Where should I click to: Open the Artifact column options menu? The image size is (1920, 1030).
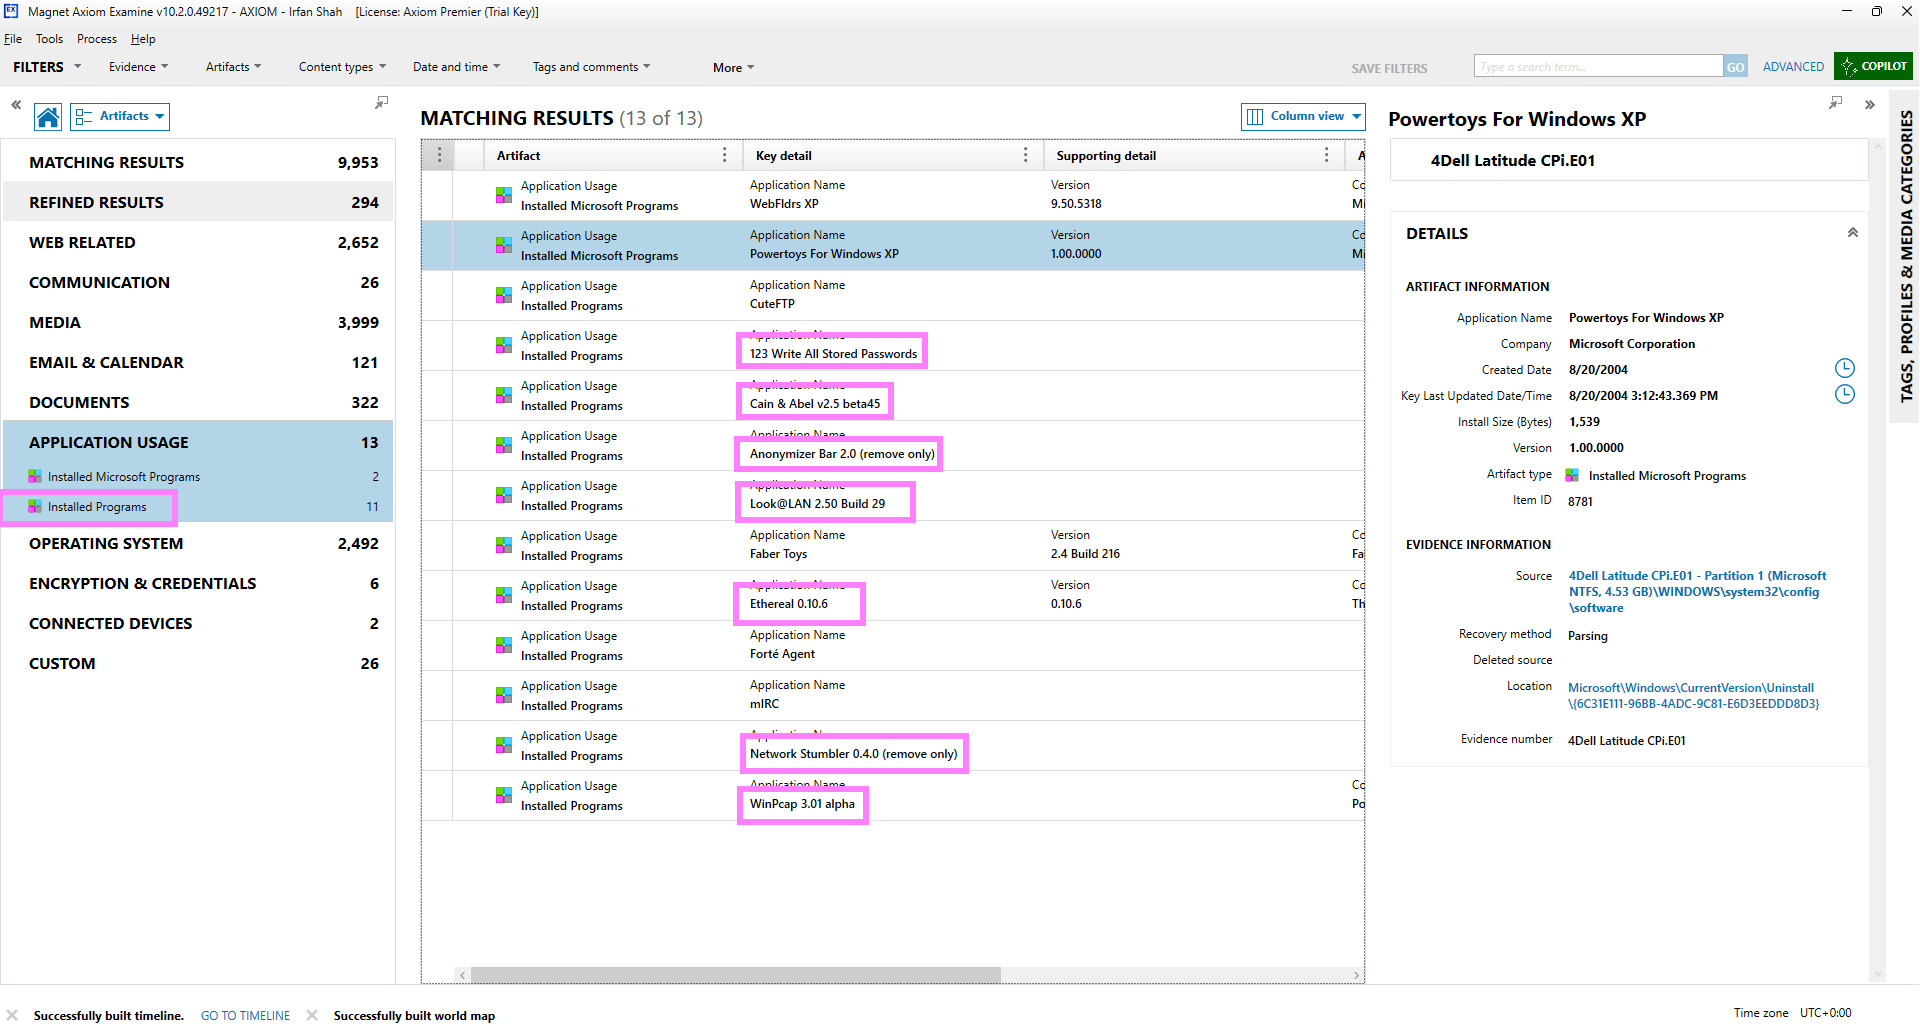725,155
